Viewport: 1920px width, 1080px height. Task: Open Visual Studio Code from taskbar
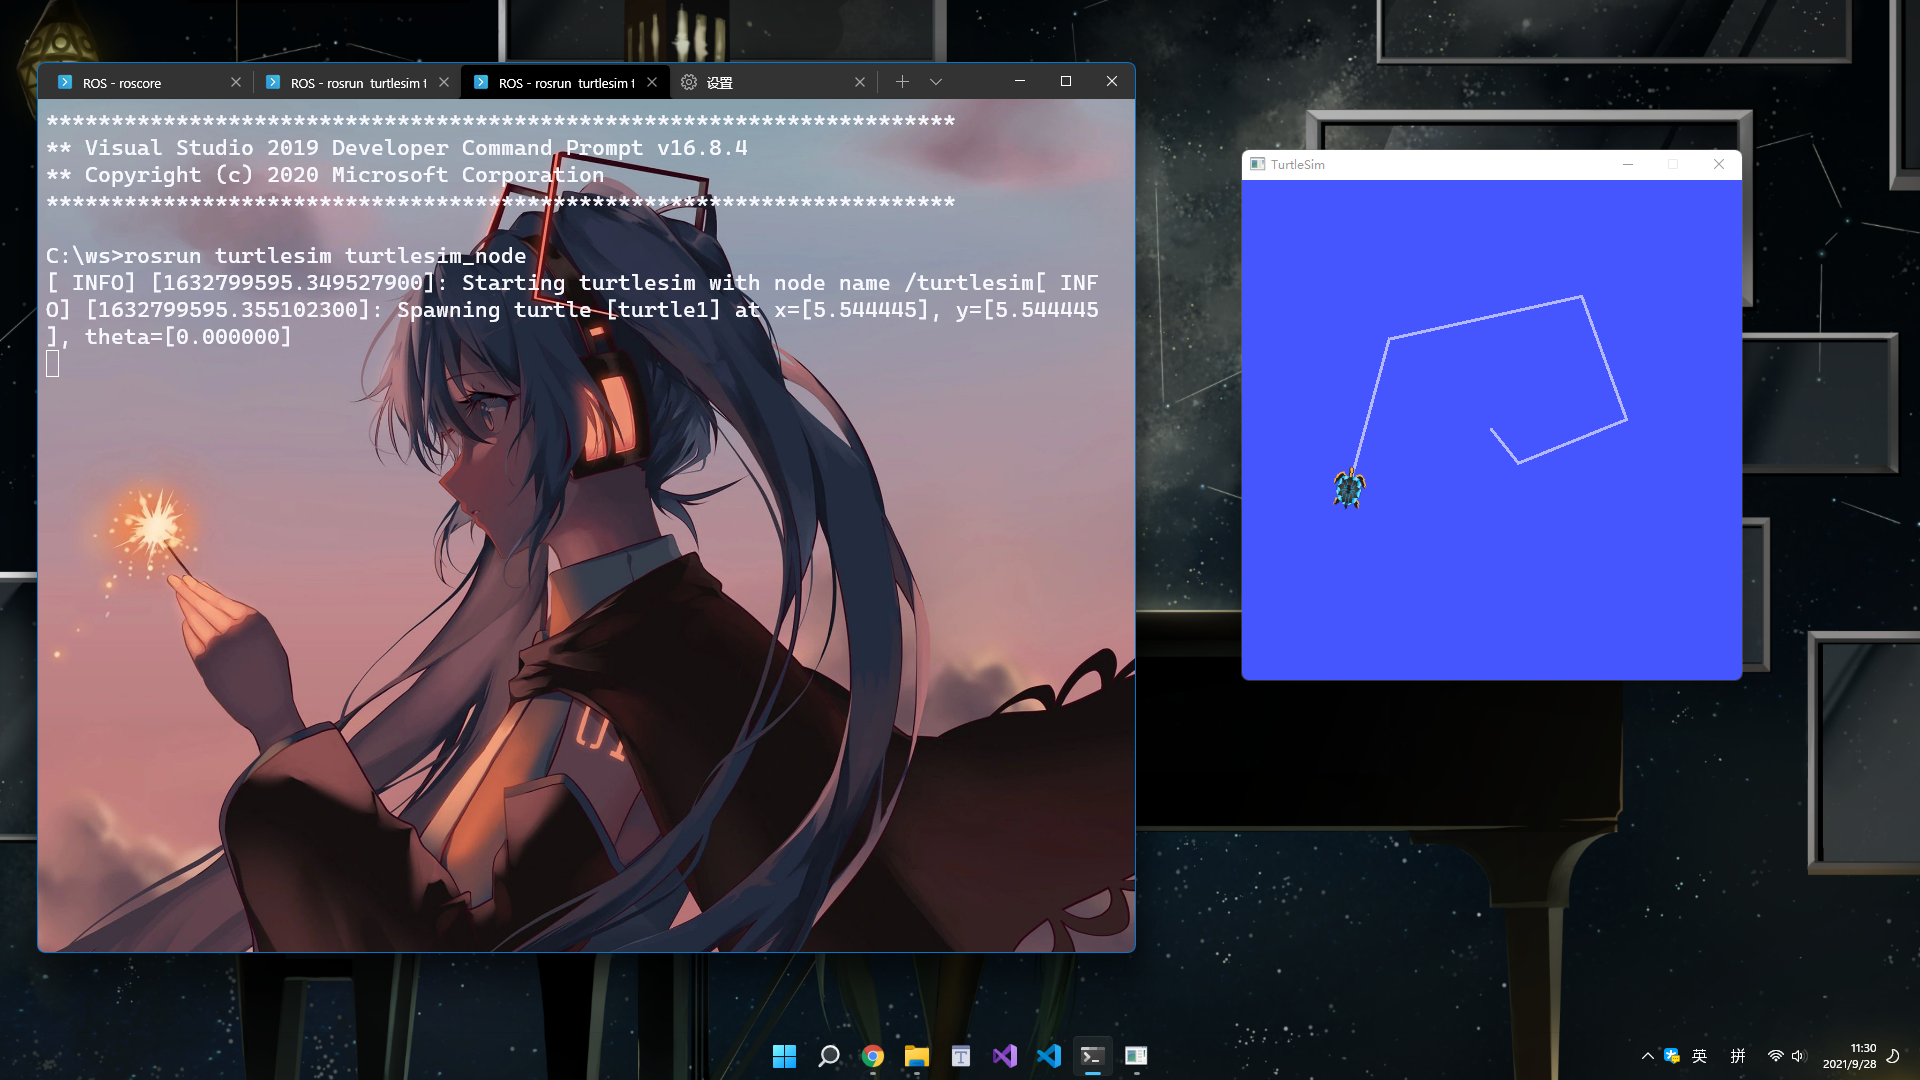[x=1048, y=1056]
